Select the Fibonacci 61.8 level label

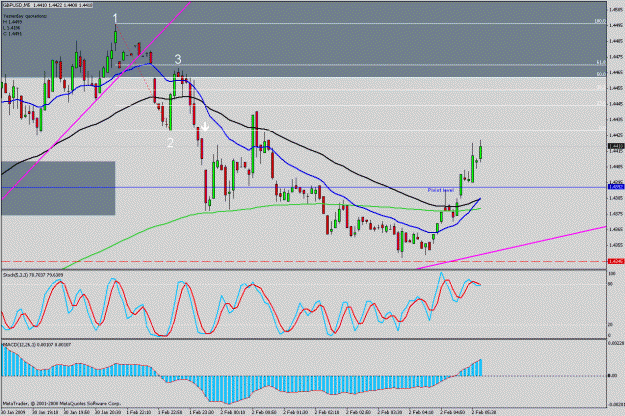tap(601, 62)
